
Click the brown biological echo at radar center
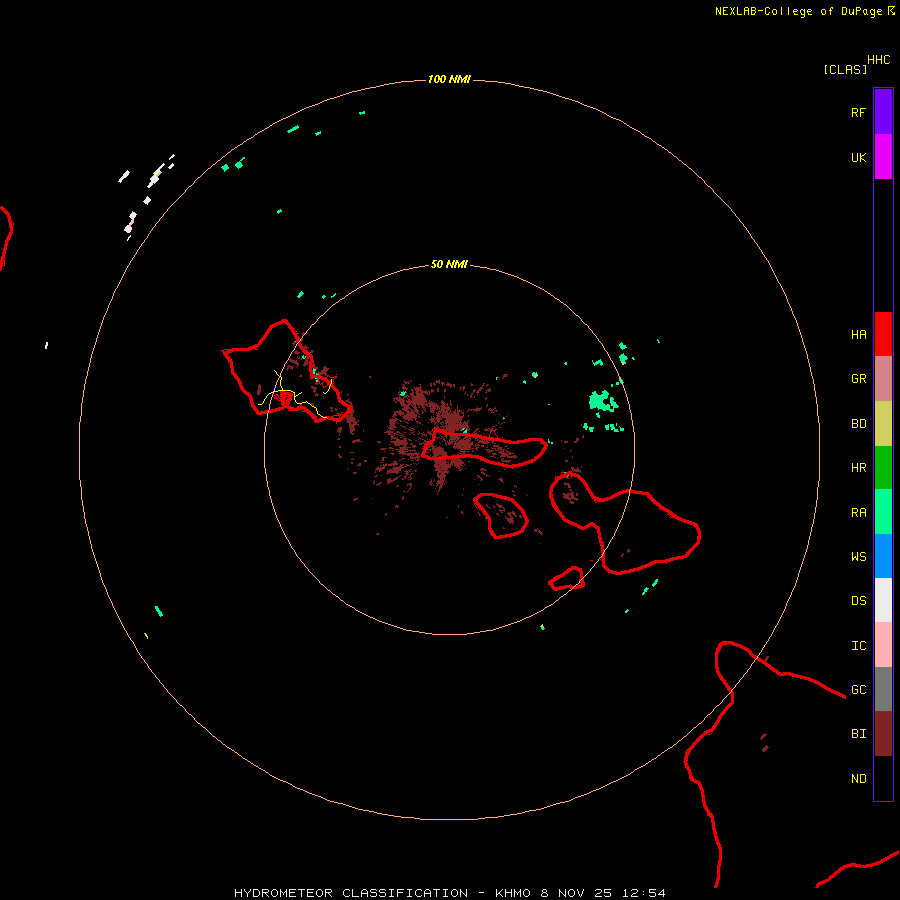(442, 435)
